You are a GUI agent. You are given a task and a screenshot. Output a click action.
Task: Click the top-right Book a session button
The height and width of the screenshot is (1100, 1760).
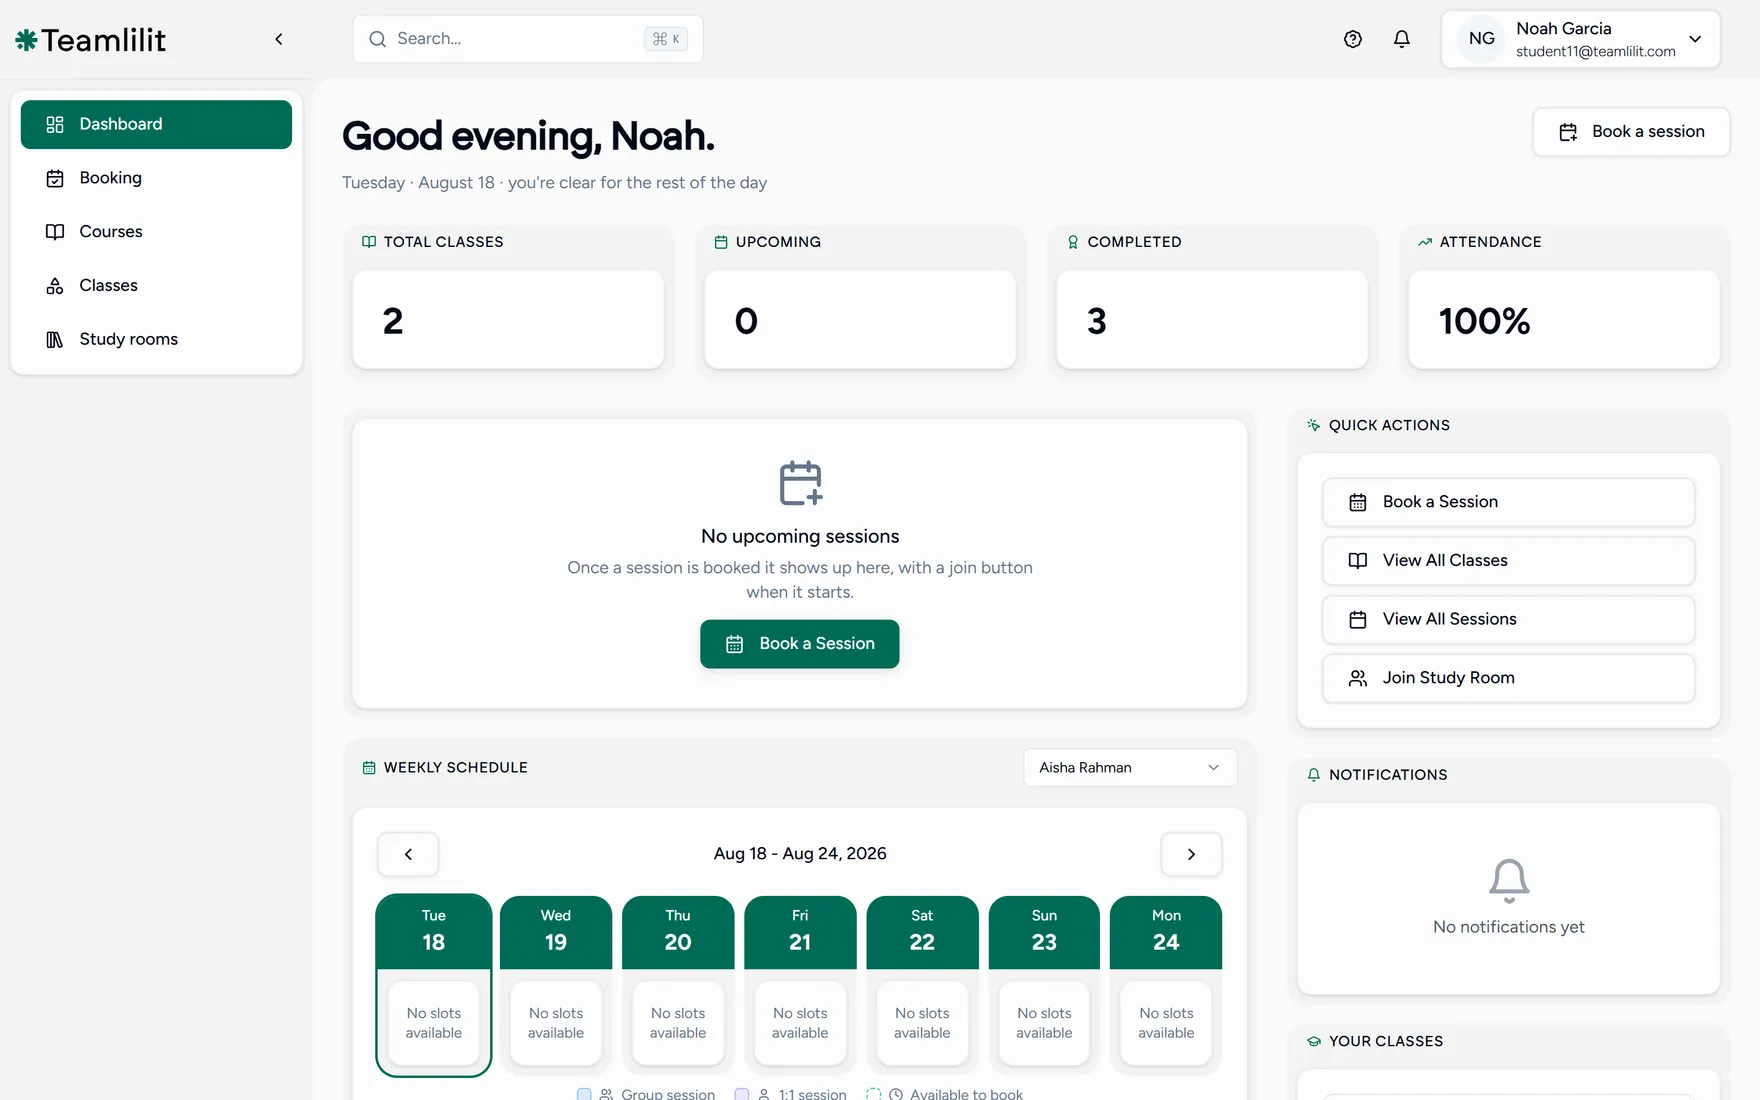click(x=1631, y=132)
